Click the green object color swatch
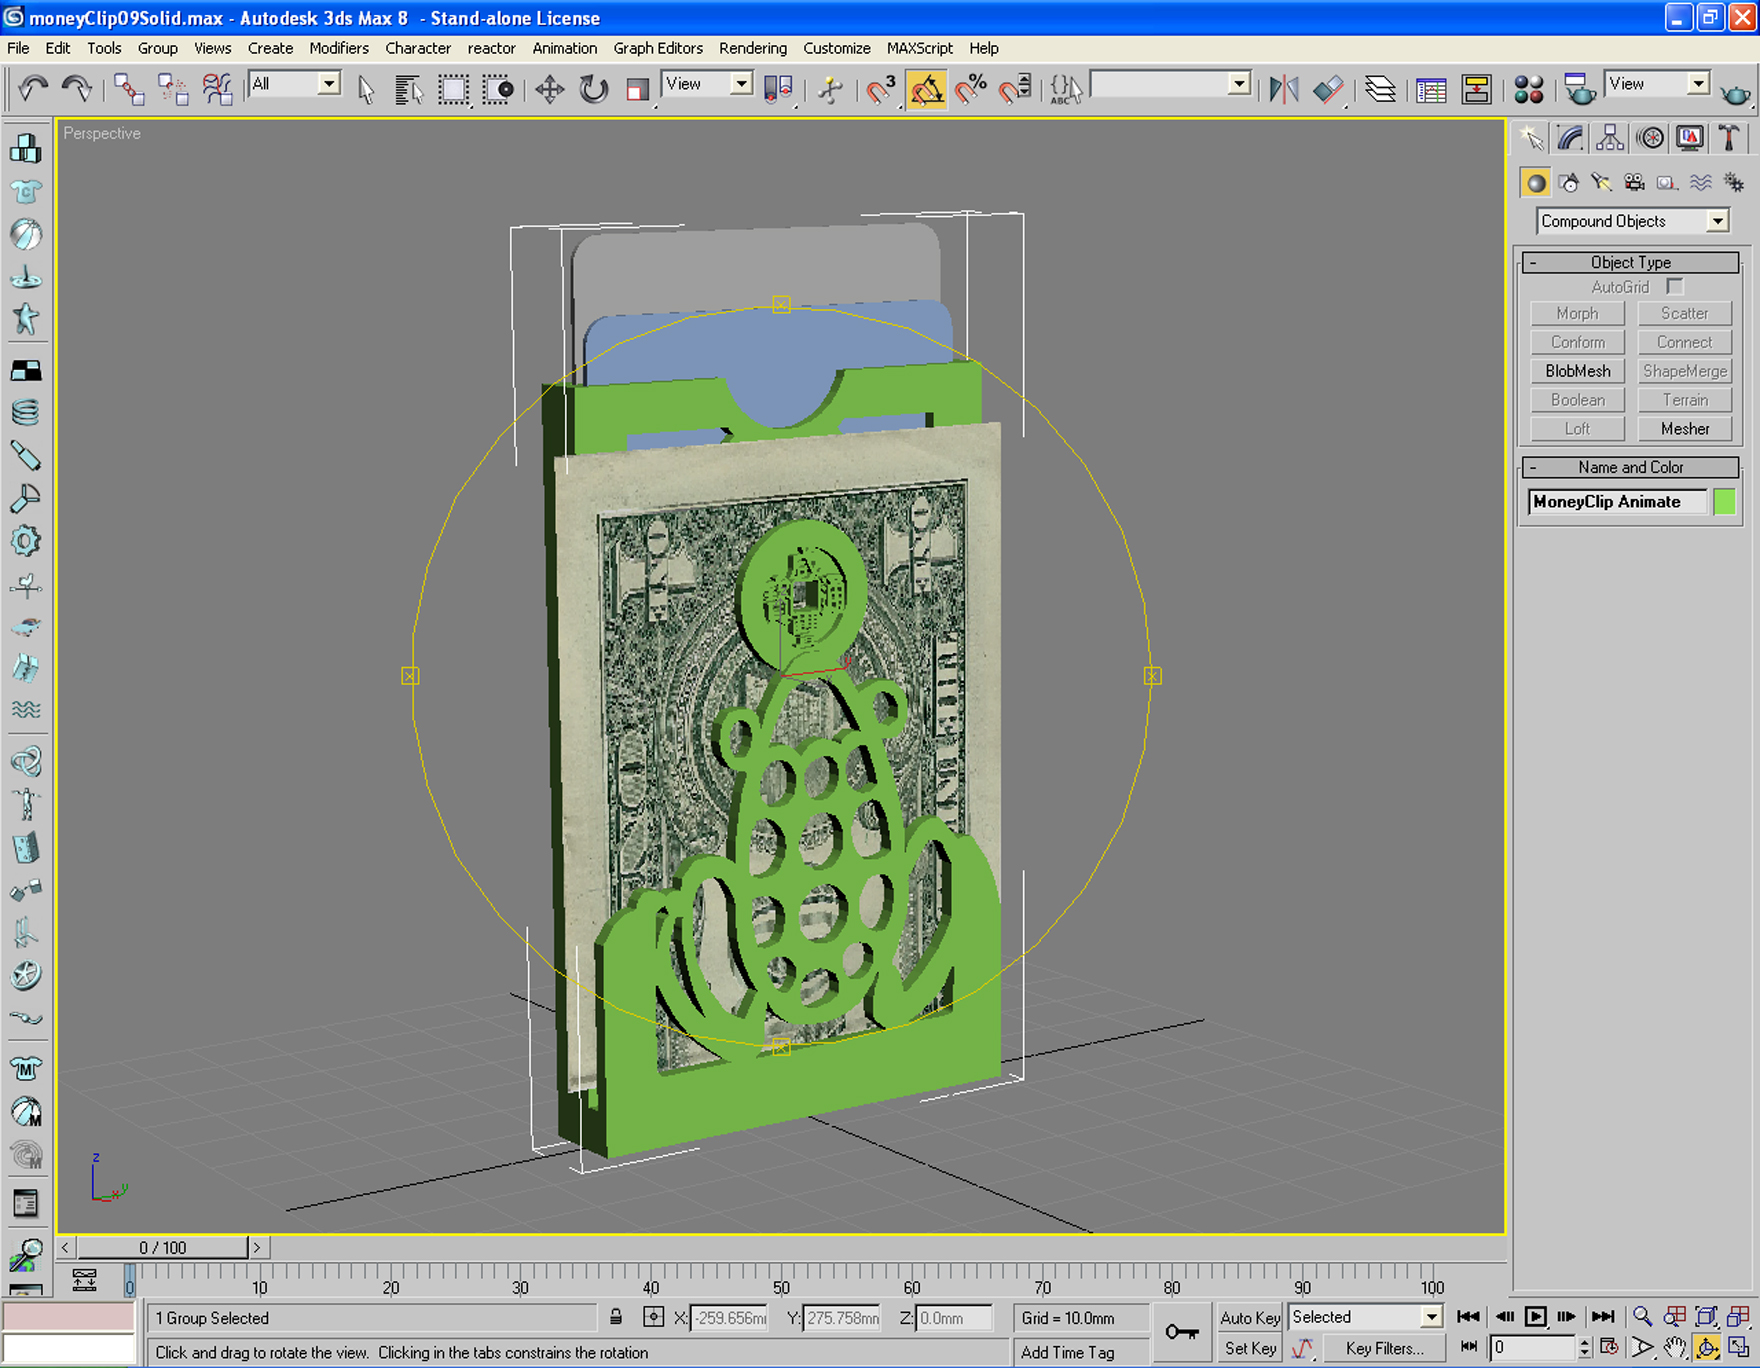The width and height of the screenshot is (1760, 1368). click(x=1725, y=502)
